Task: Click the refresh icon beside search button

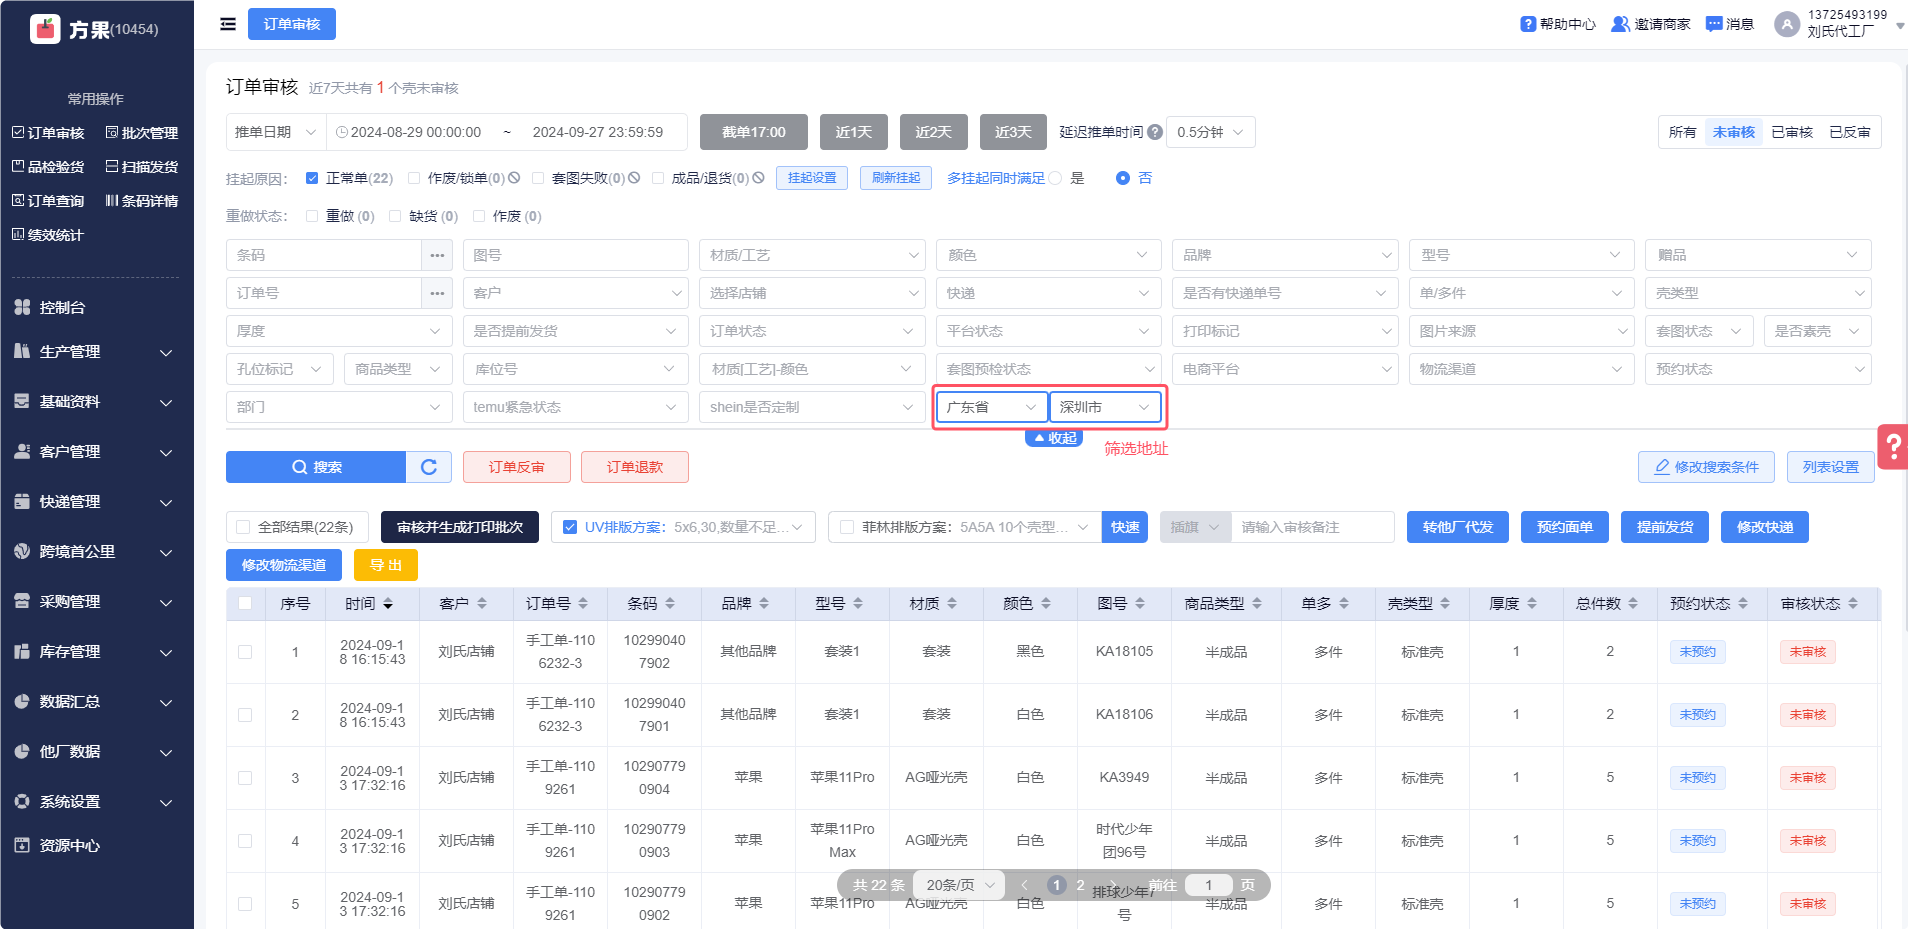Action: point(429,467)
